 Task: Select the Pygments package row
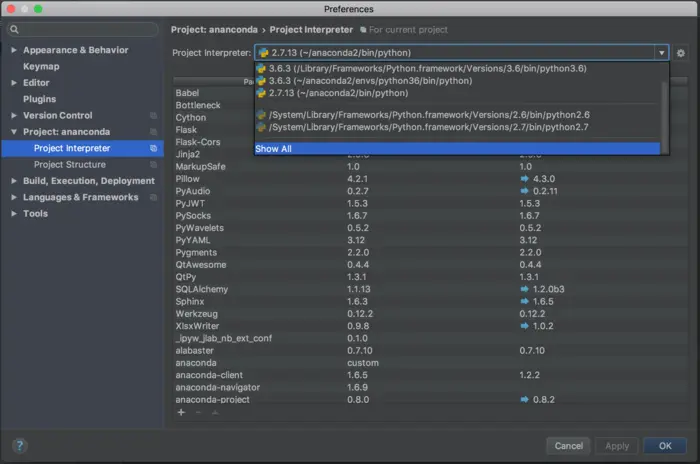pos(430,253)
